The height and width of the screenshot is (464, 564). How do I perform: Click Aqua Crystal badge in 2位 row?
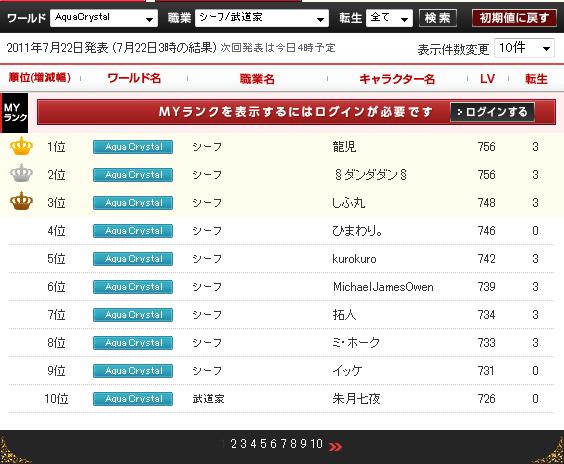[x=133, y=175]
